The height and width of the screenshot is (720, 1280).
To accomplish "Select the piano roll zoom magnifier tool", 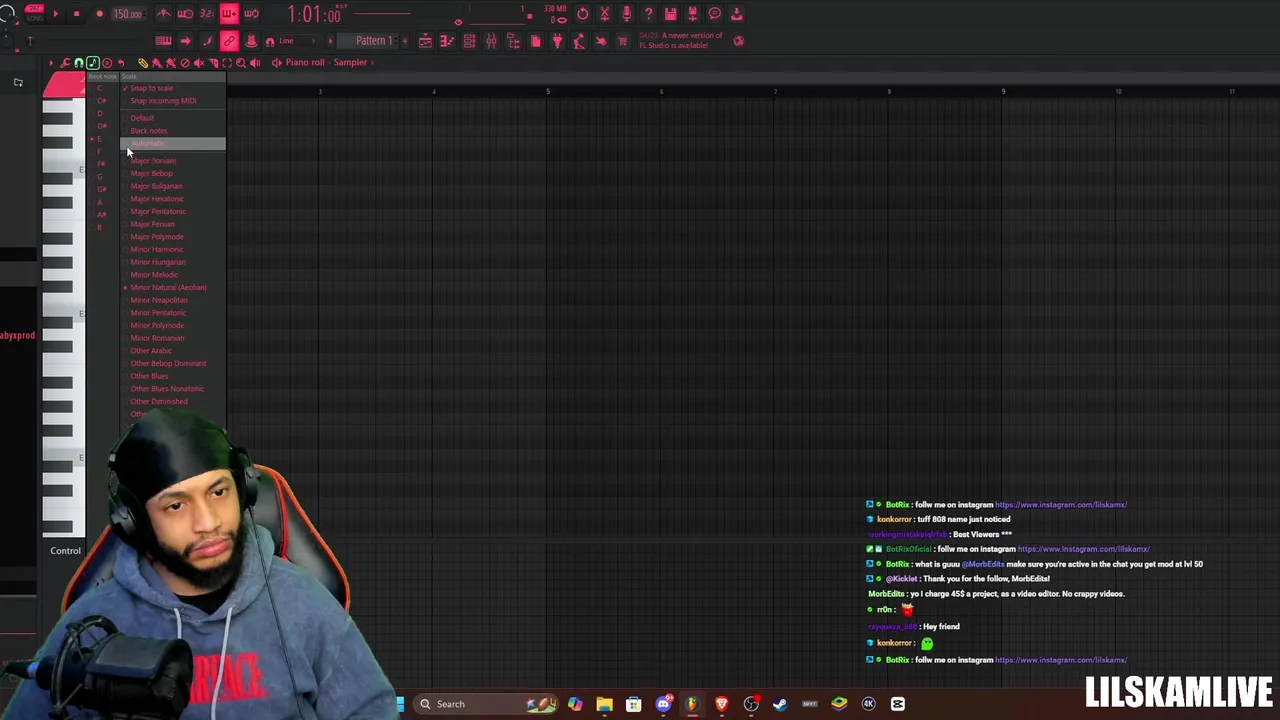I will point(241,63).
